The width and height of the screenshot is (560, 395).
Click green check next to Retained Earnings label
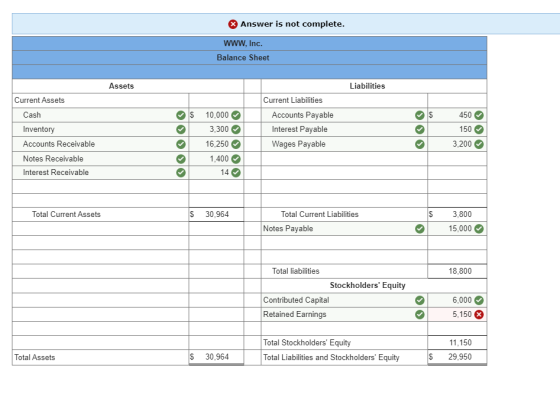point(420,314)
